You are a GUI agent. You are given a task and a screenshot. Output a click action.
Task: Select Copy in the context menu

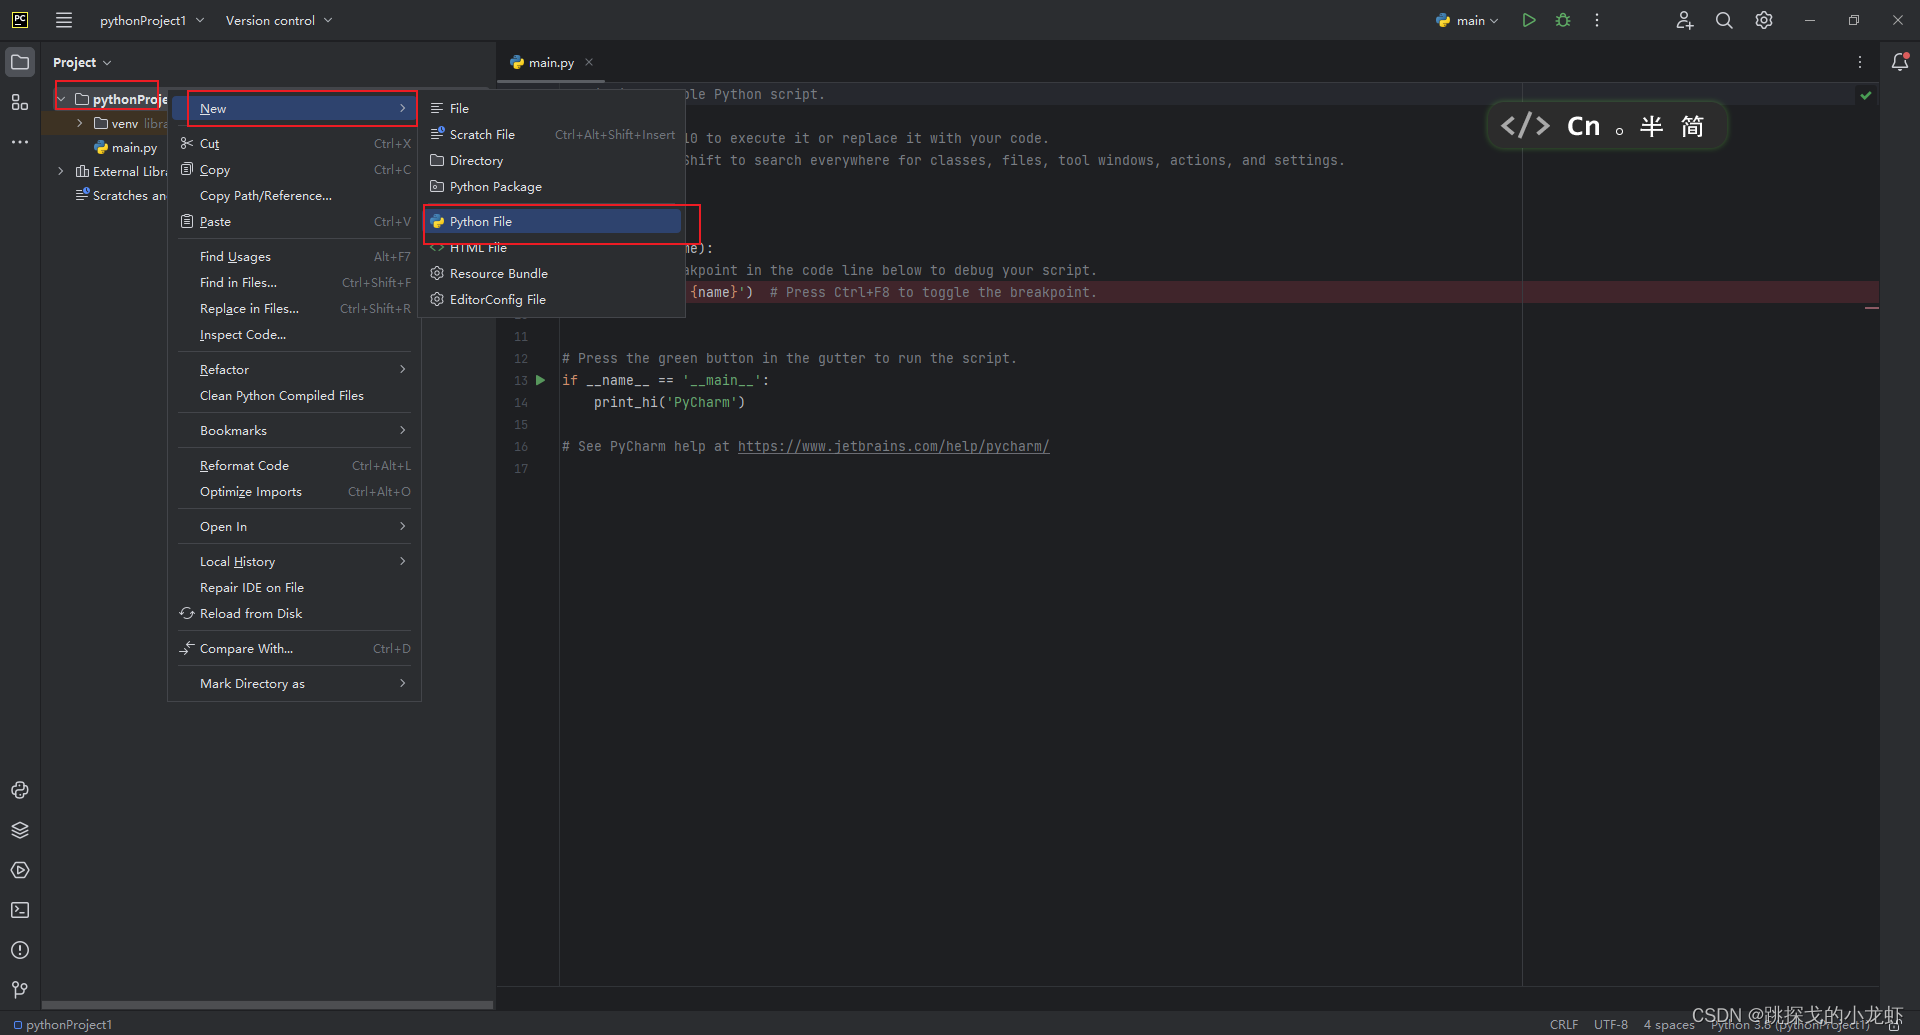(x=294, y=169)
